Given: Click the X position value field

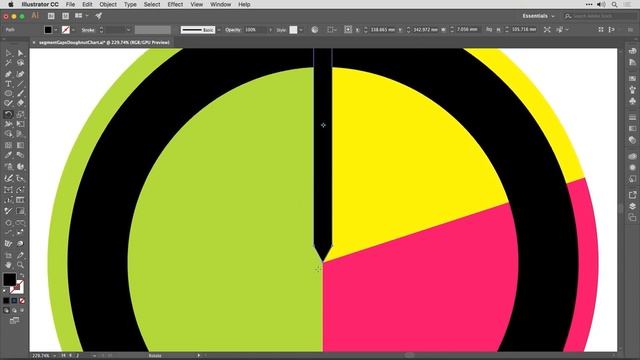Looking at the screenshot, I should click(383, 30).
